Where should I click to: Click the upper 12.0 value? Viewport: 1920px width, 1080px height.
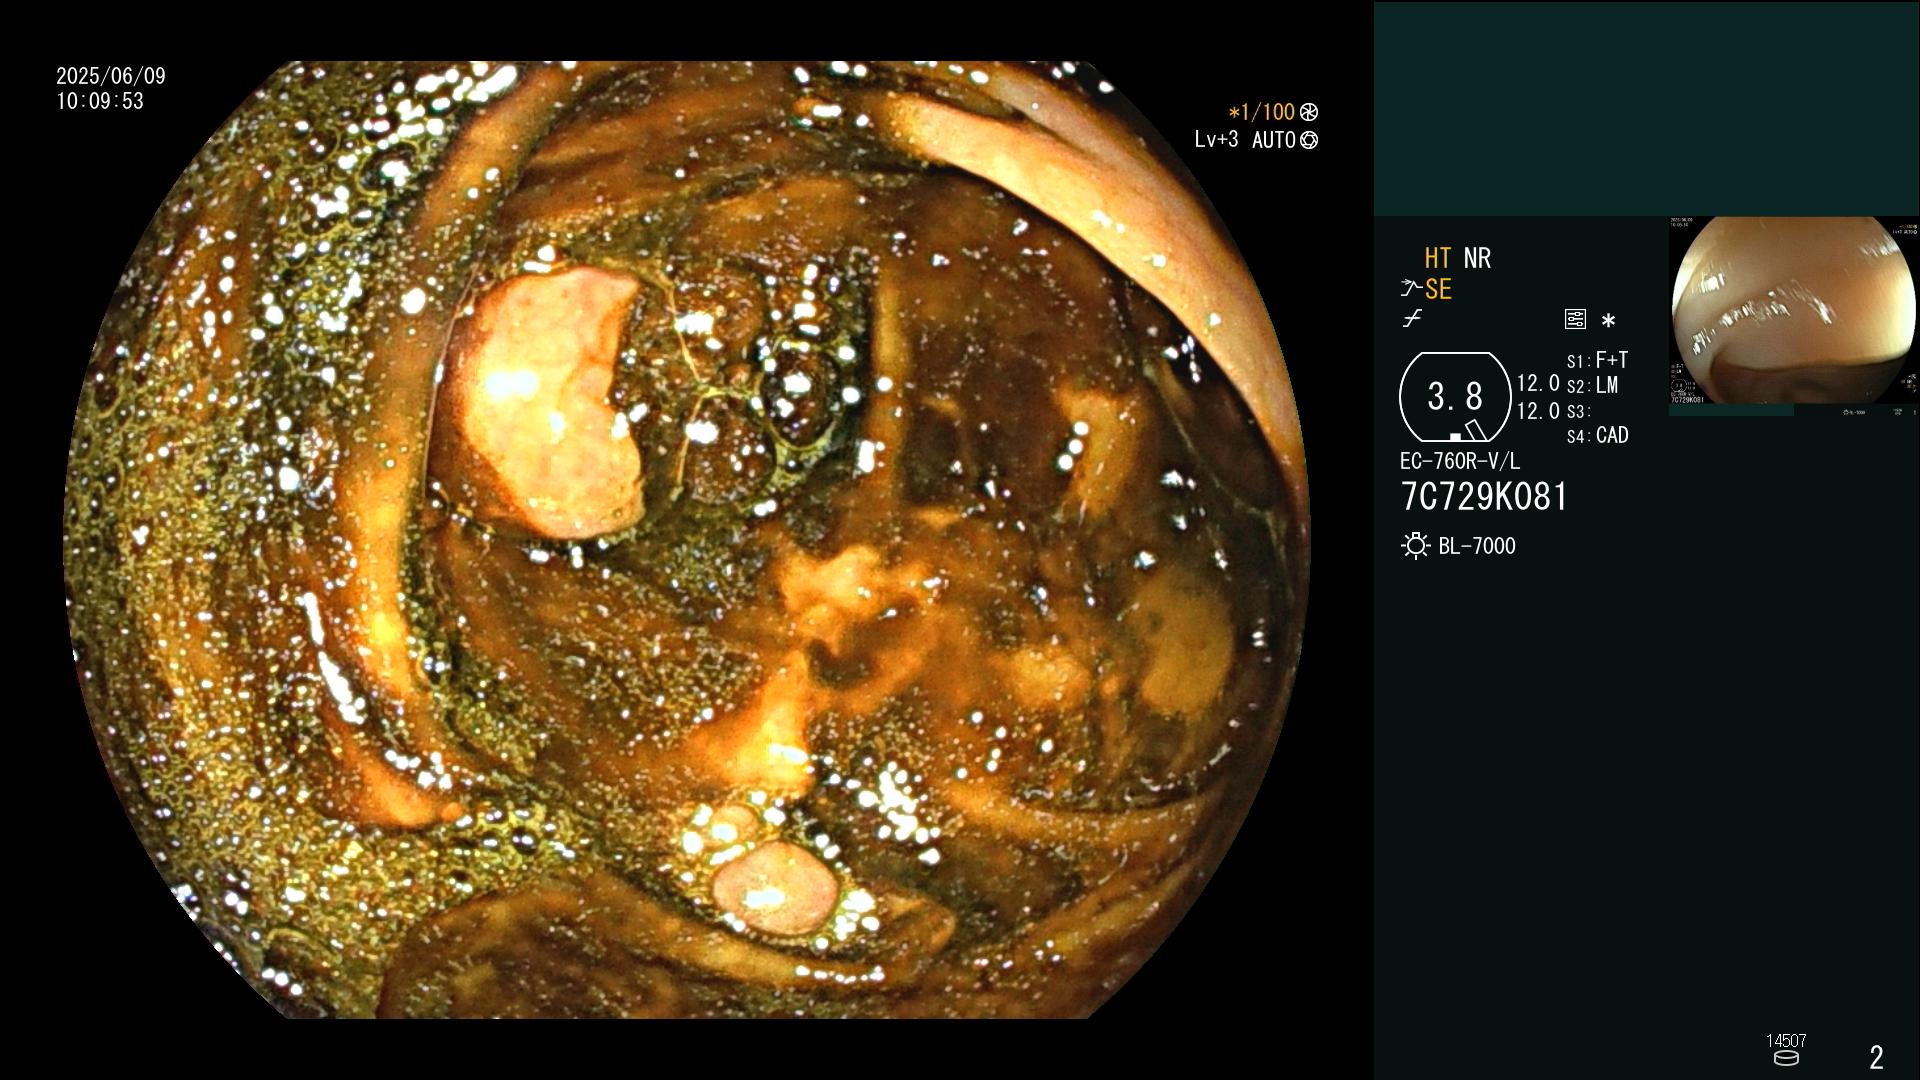(1538, 384)
